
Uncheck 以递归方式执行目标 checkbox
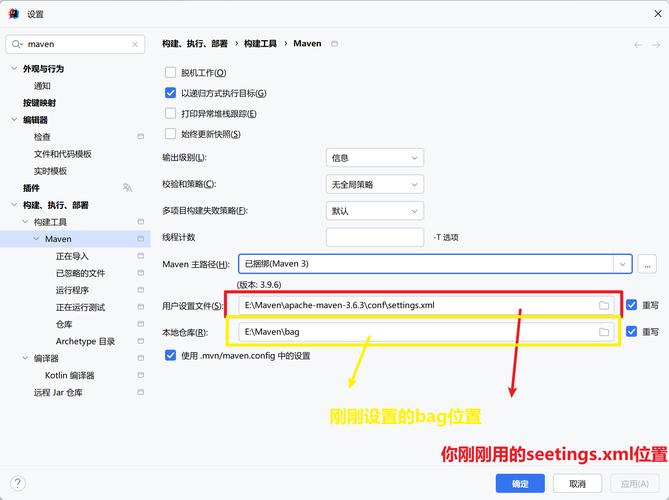click(x=170, y=93)
